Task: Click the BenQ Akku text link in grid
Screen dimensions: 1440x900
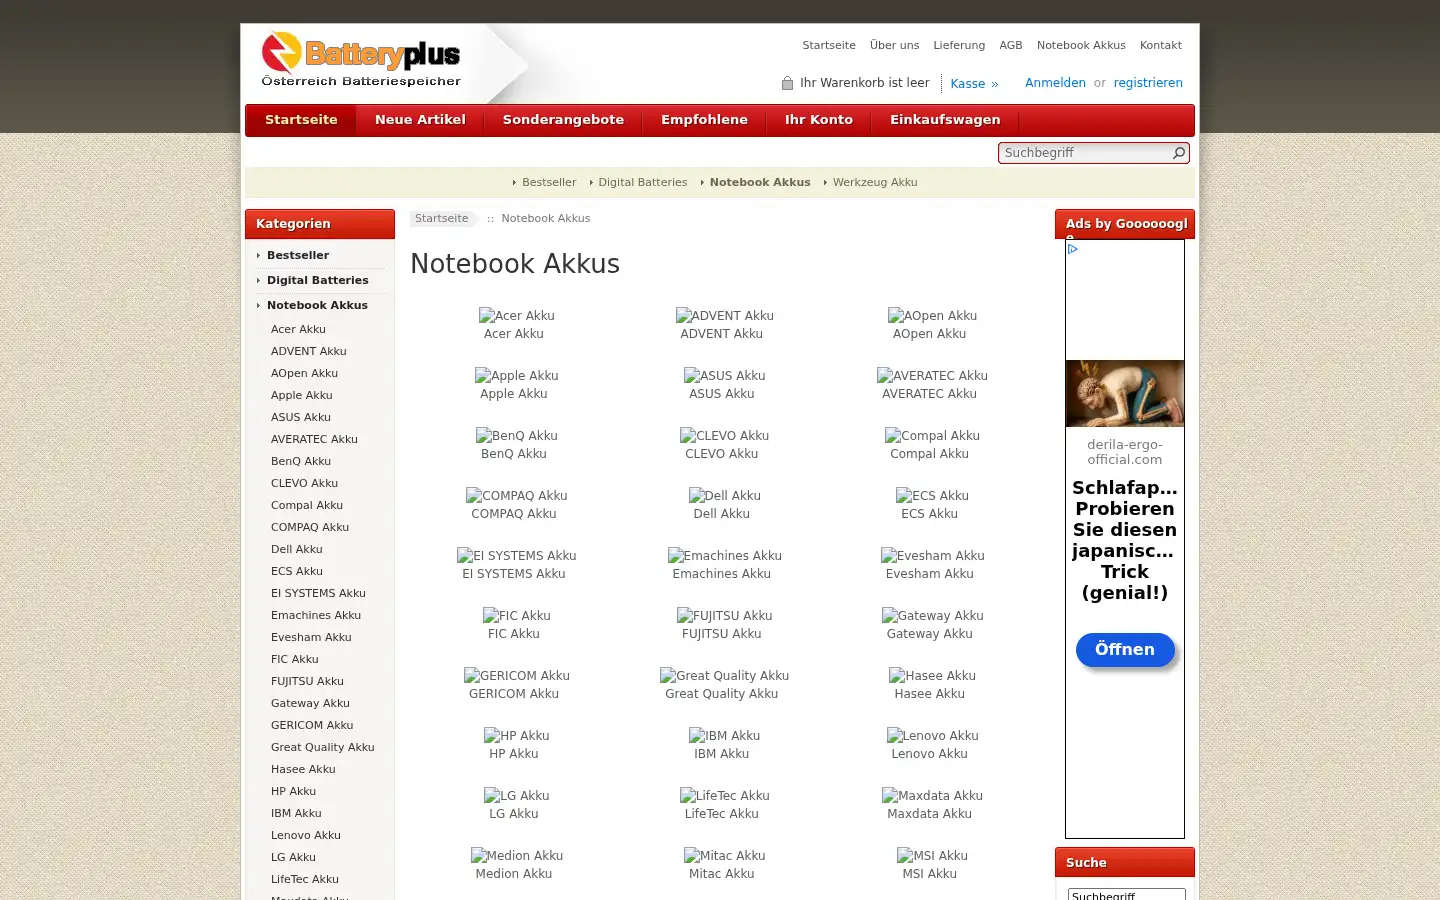Action: click(x=514, y=454)
